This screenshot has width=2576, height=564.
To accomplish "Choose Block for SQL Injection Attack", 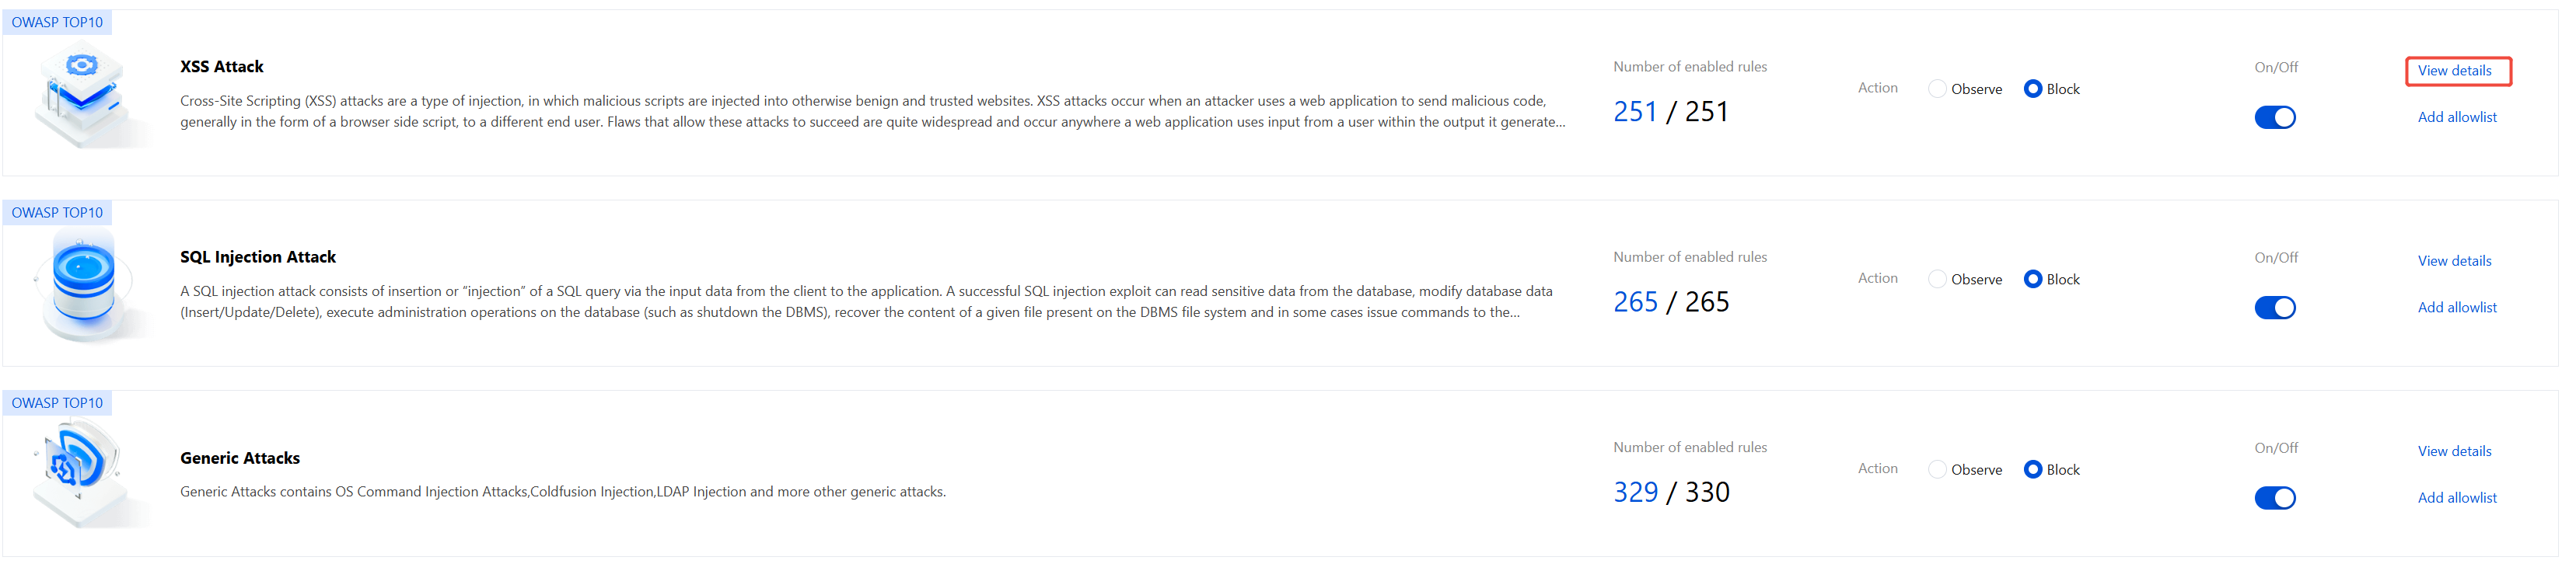I will [2032, 279].
